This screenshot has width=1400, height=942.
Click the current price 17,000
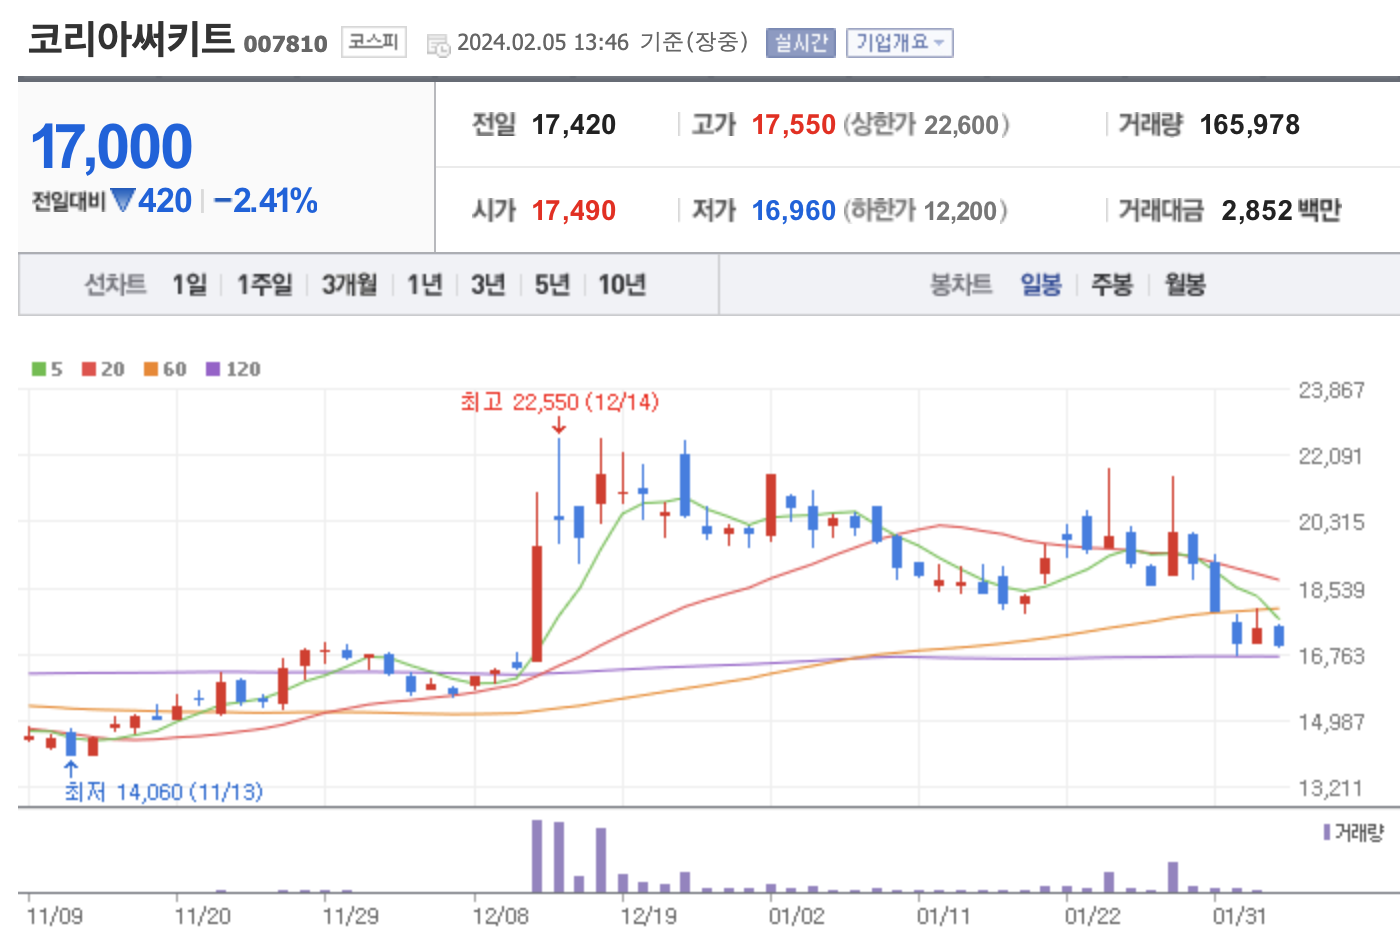pos(111,147)
